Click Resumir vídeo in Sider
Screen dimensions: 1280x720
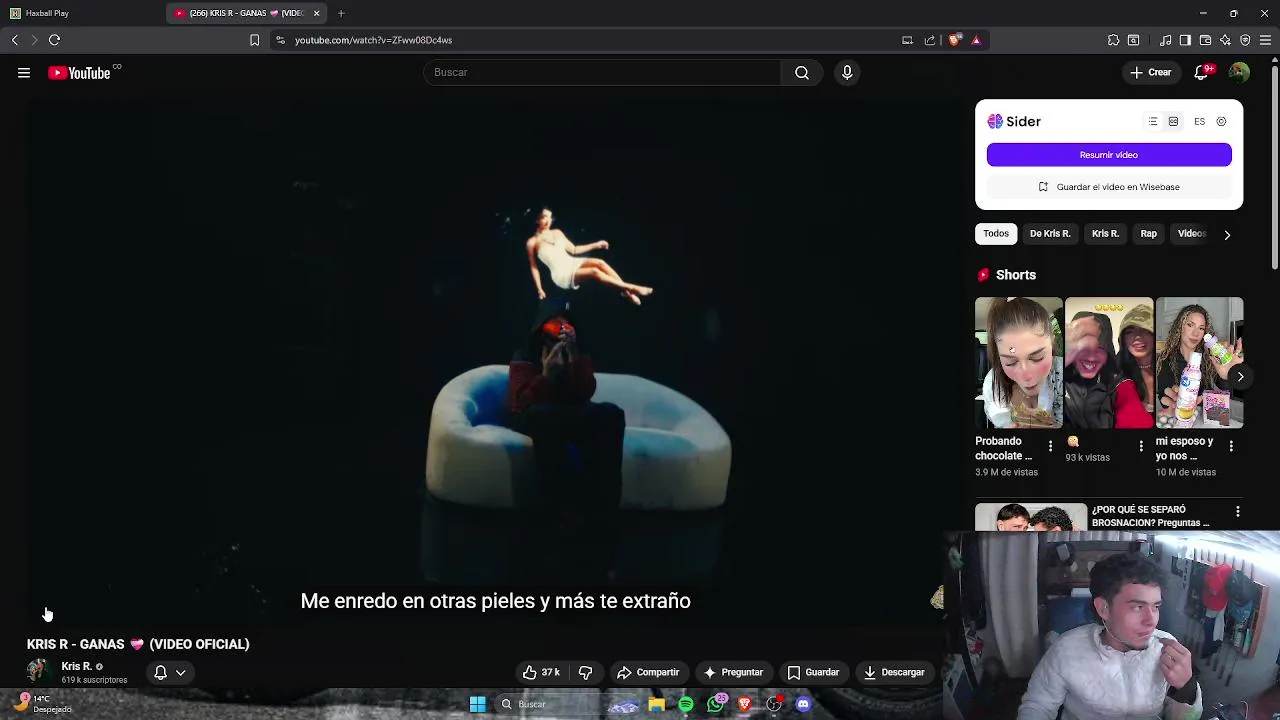(1109, 155)
